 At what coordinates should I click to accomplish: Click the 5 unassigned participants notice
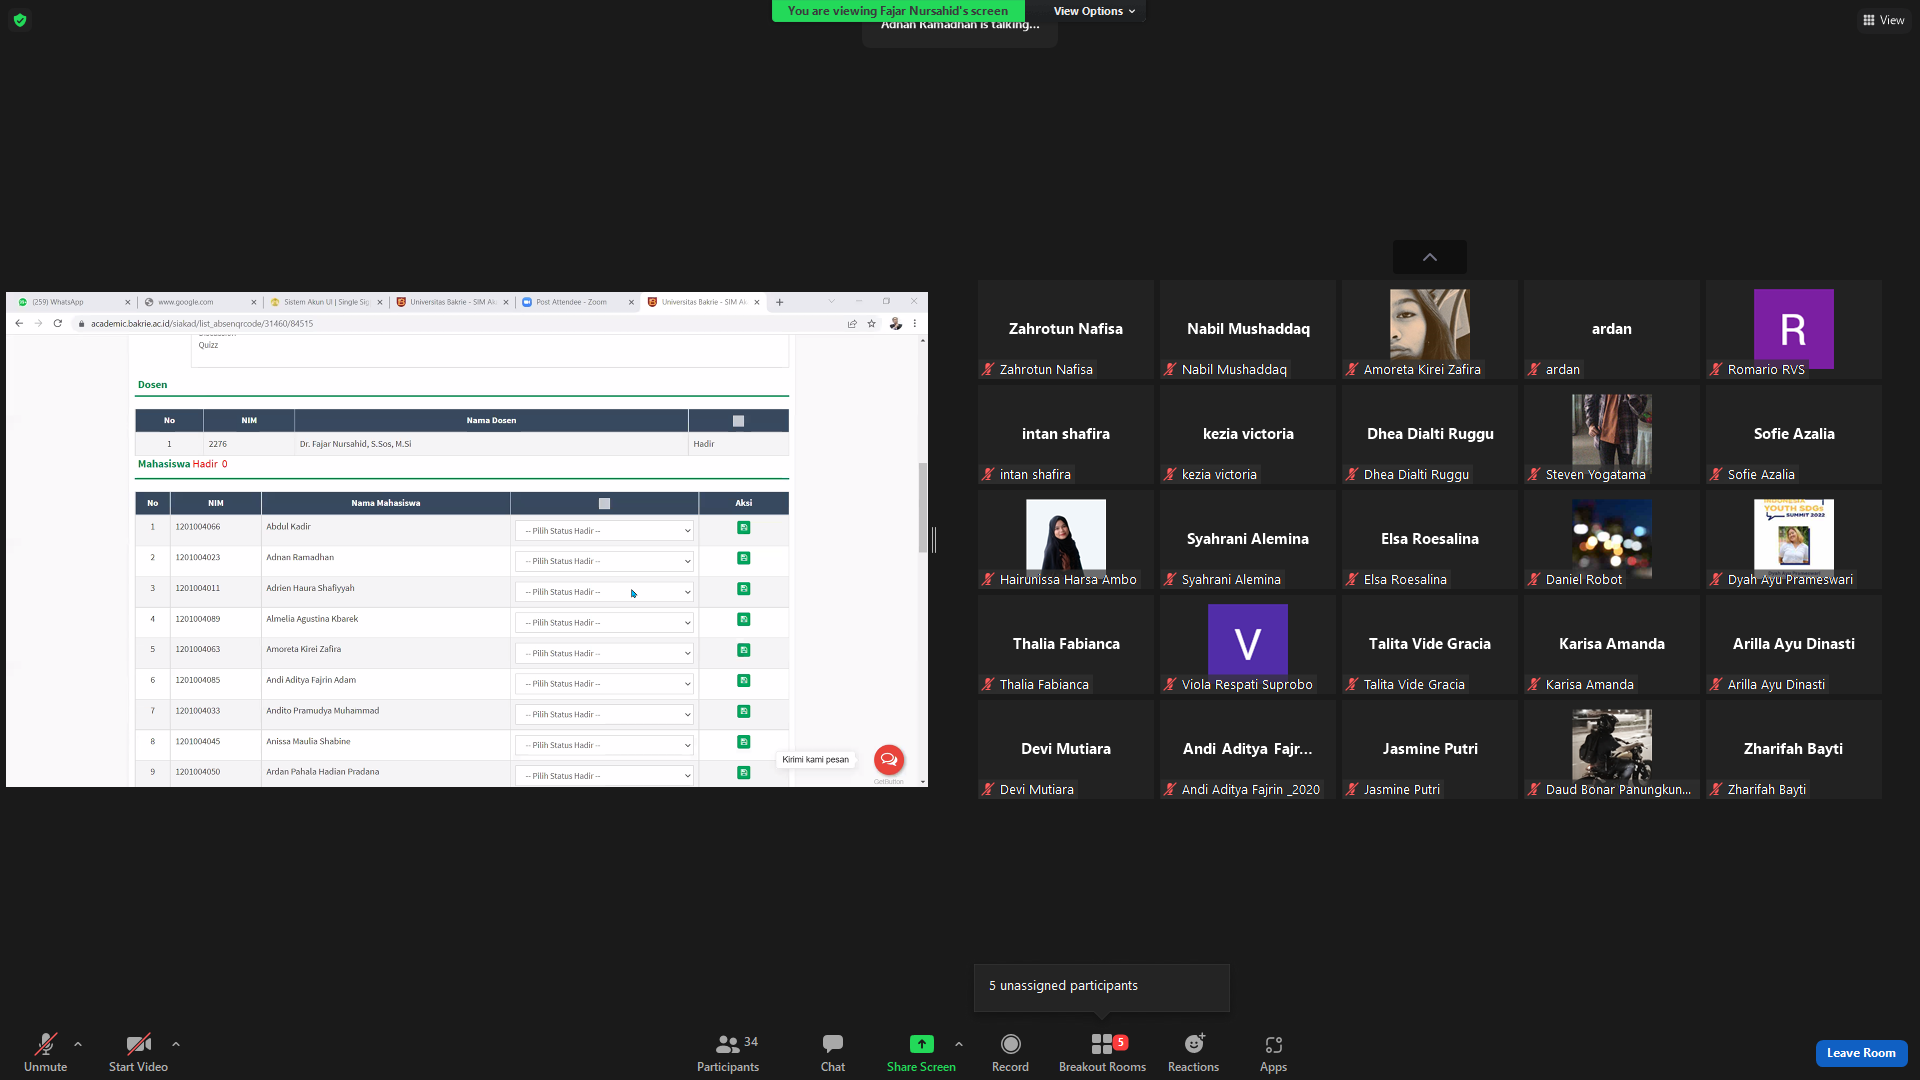(1102, 987)
